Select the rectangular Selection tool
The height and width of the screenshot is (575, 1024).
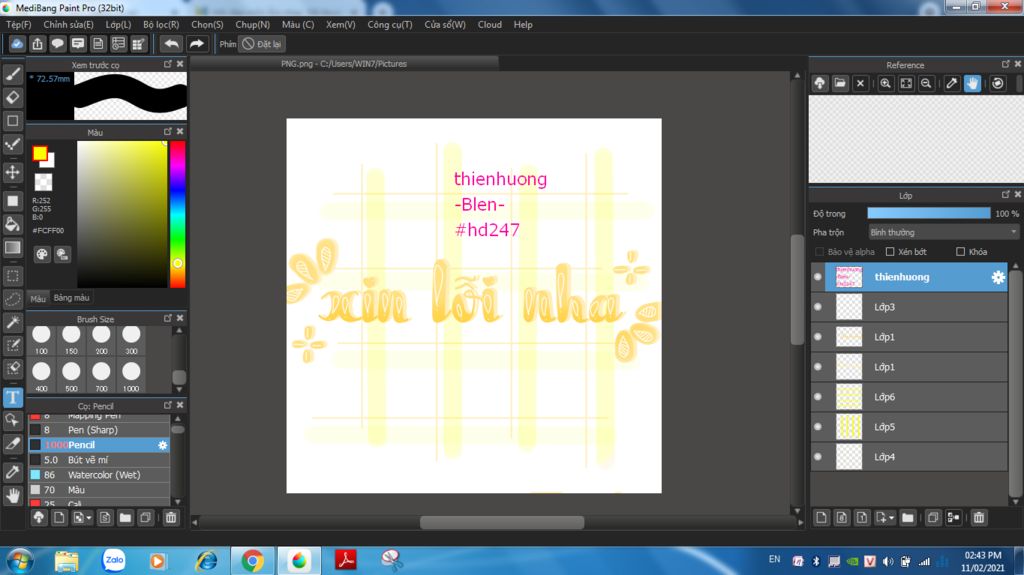click(12, 276)
